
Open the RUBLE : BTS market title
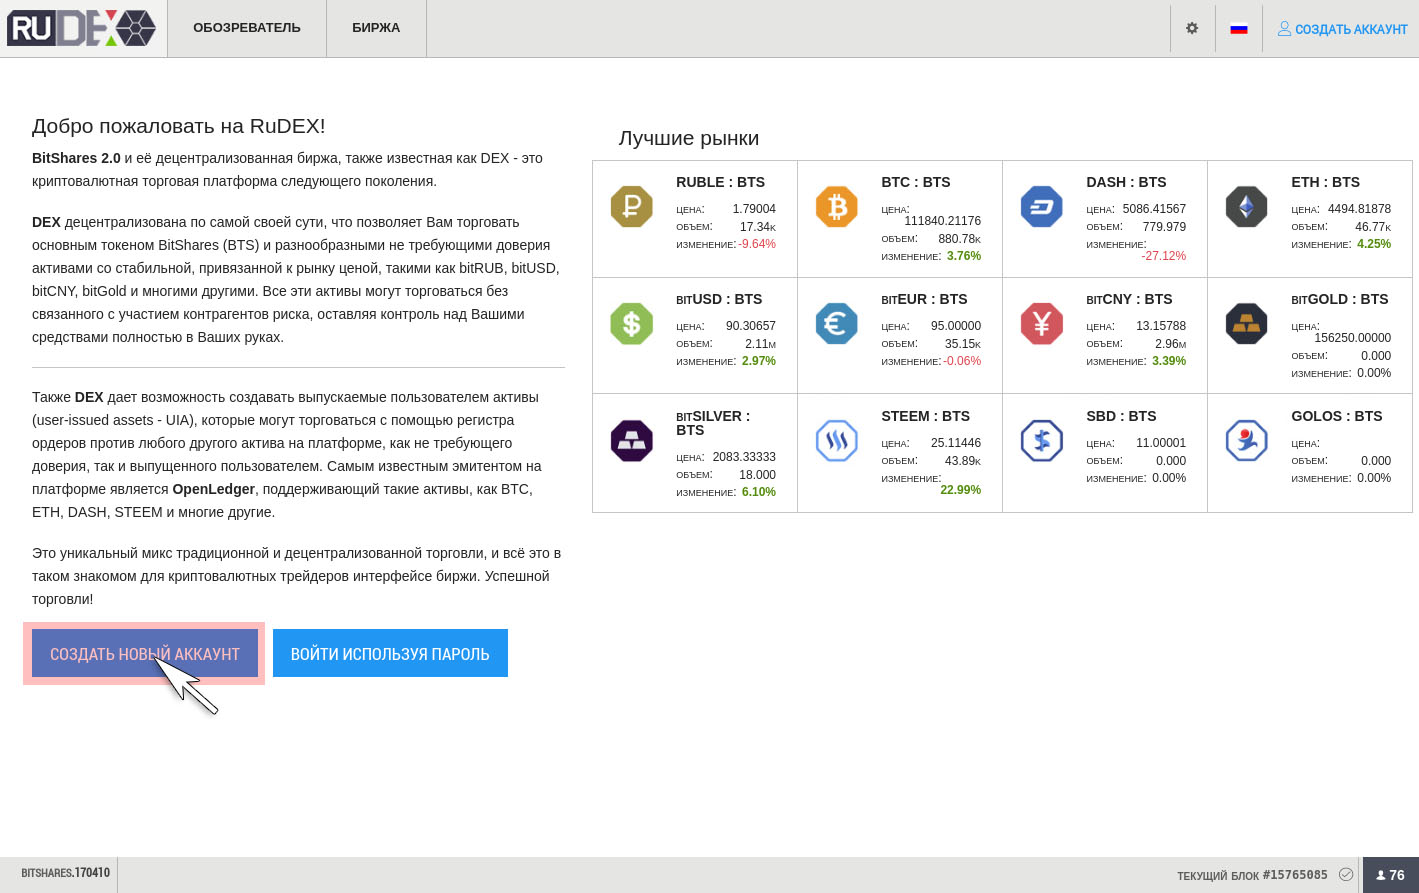[720, 182]
